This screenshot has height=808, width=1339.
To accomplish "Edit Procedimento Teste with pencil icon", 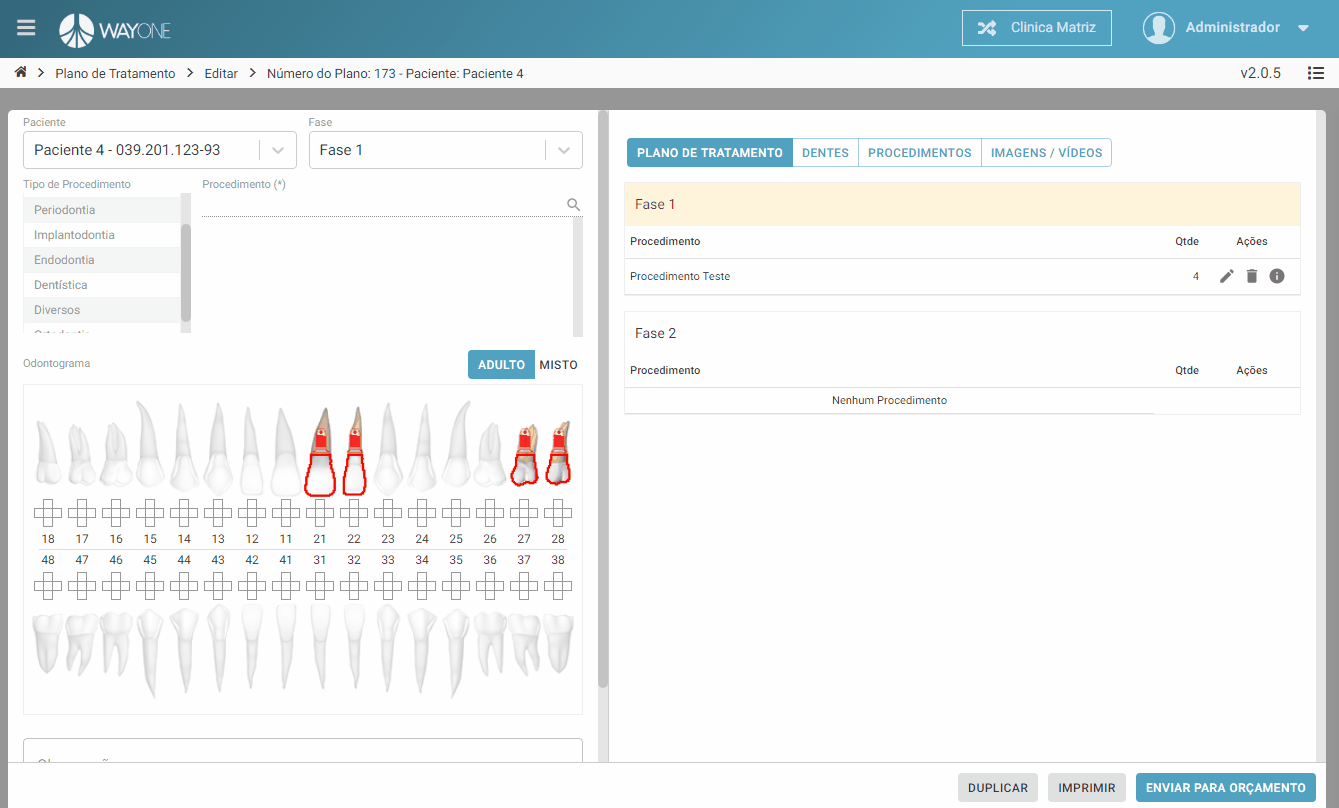I will (x=1227, y=276).
